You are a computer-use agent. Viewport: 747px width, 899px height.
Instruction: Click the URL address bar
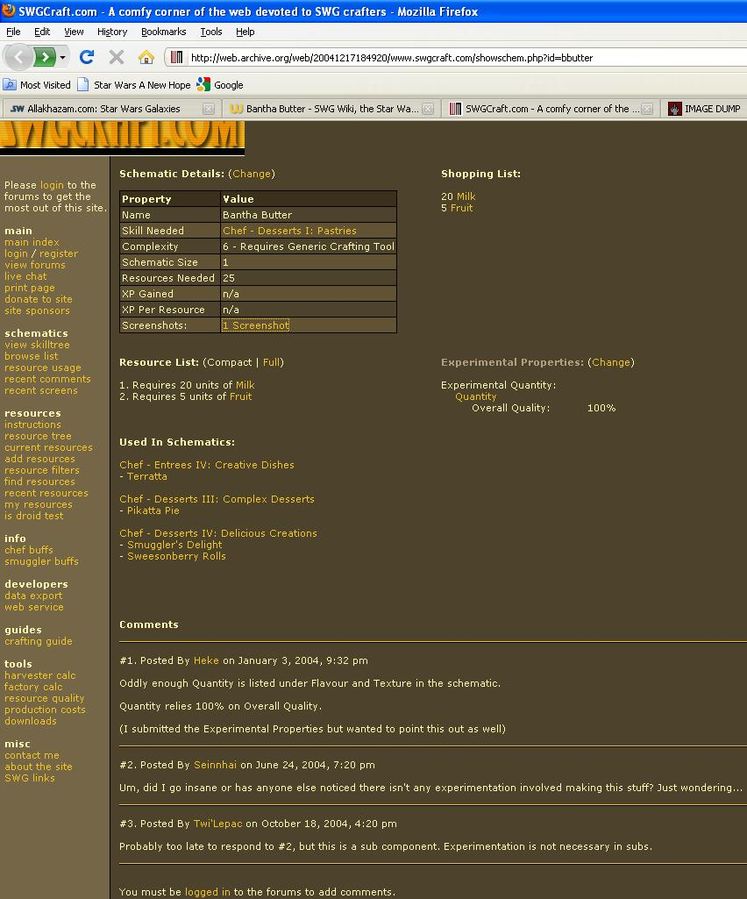click(x=450, y=58)
